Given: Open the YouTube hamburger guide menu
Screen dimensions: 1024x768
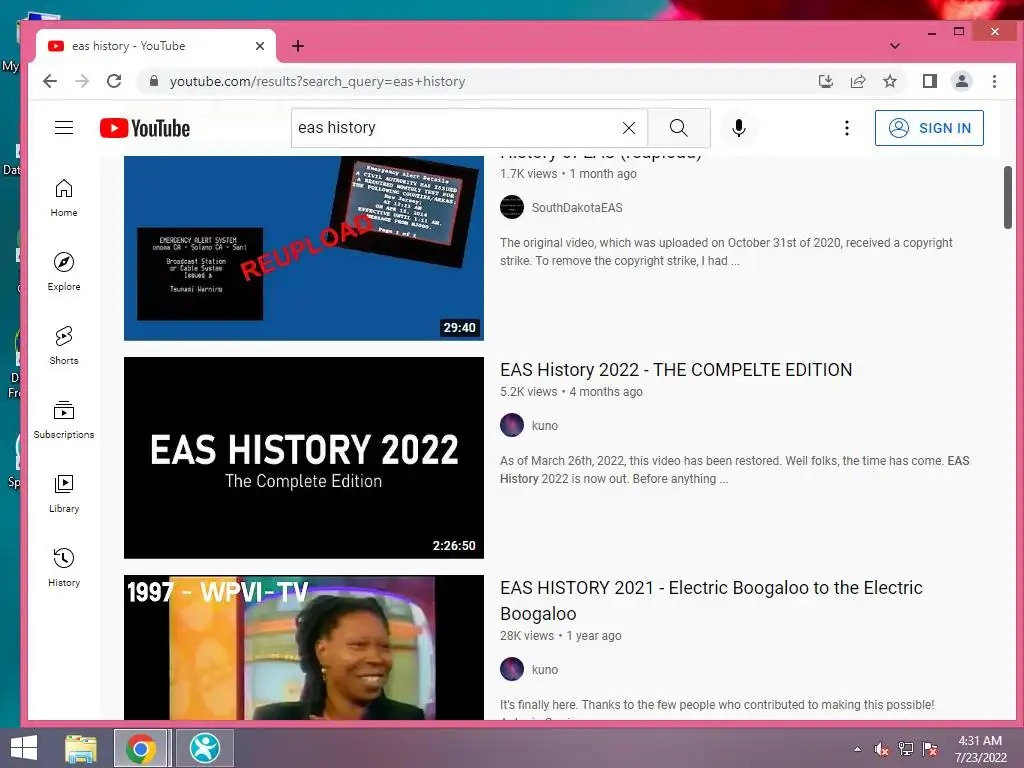Looking at the screenshot, I should click(x=63, y=127).
